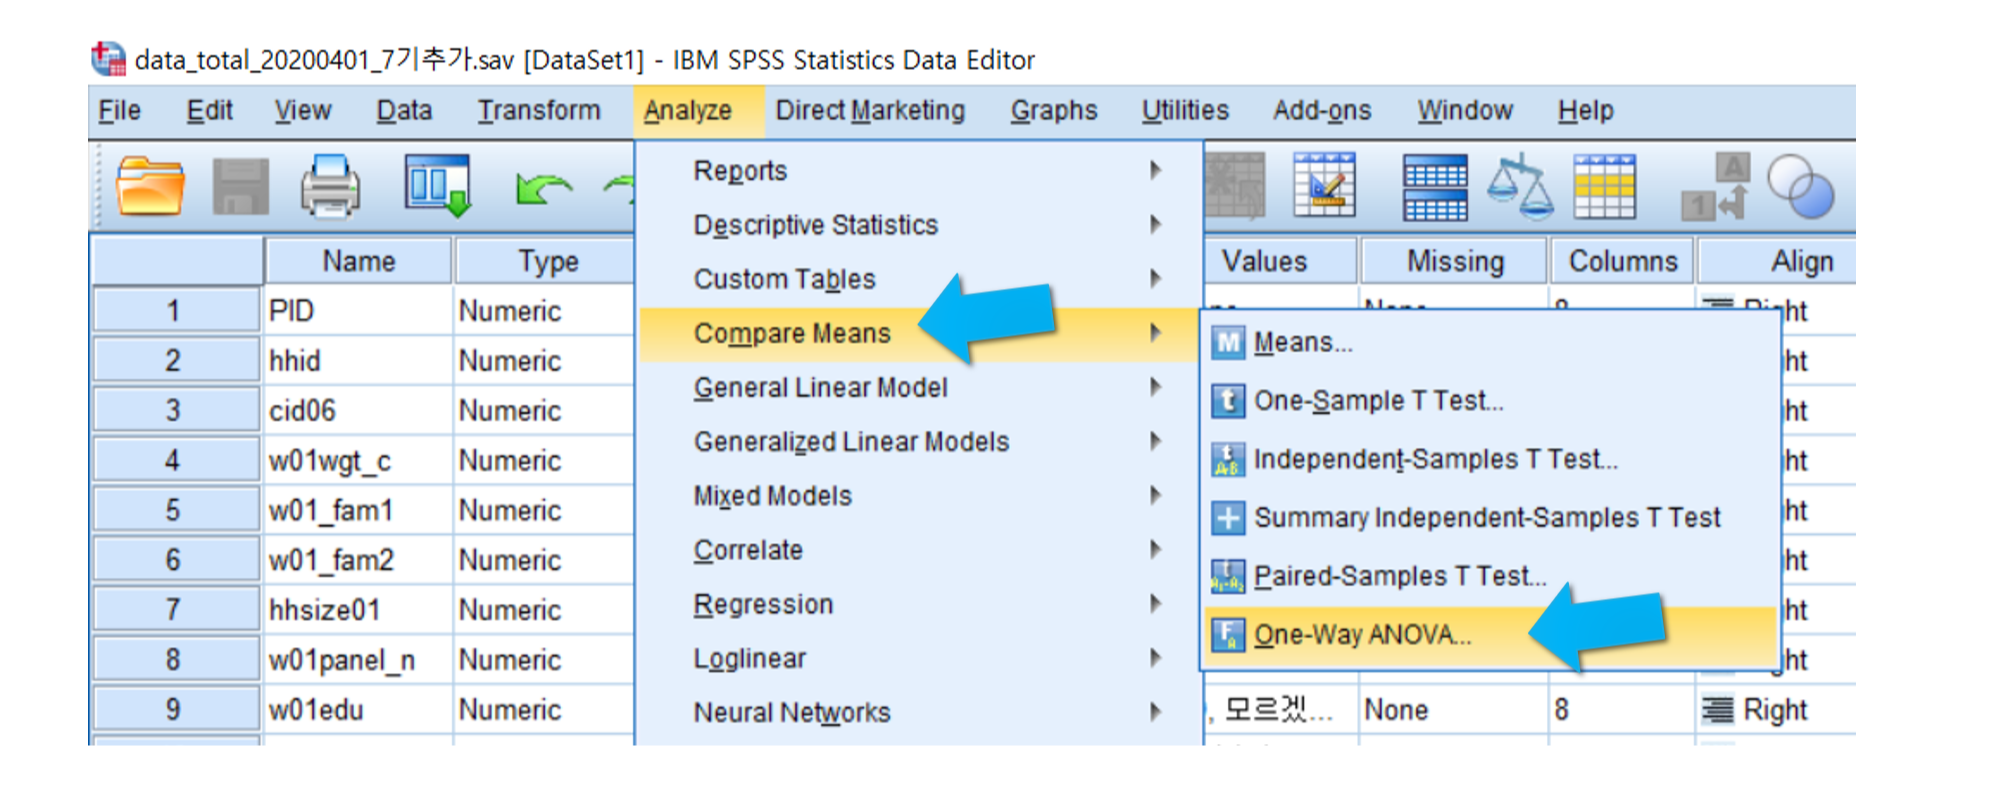Expand the Generalized Linear Models submenu arrow
The image size is (2000, 790).
1155,441
